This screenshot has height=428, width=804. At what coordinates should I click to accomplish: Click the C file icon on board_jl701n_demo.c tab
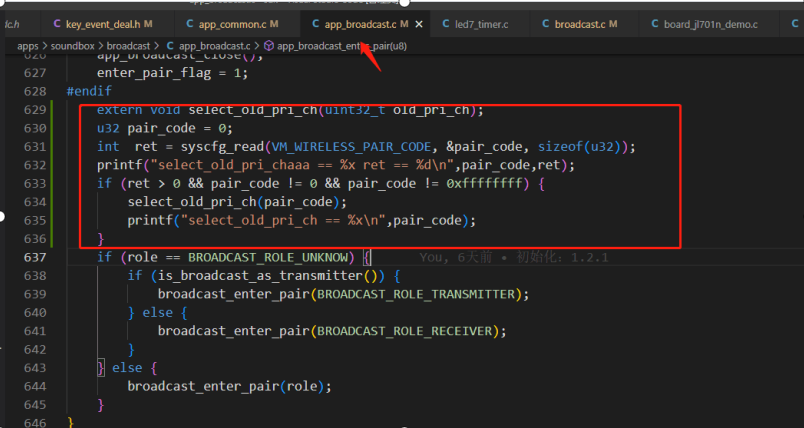(x=655, y=24)
